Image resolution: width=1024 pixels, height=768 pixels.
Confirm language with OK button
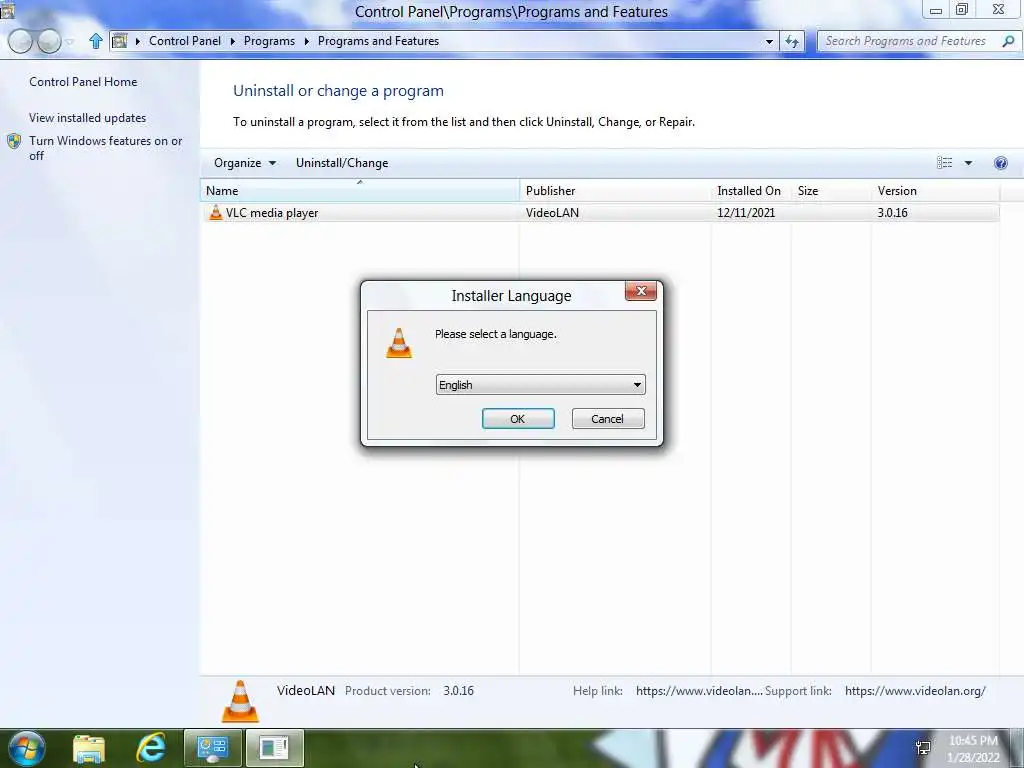coord(518,419)
